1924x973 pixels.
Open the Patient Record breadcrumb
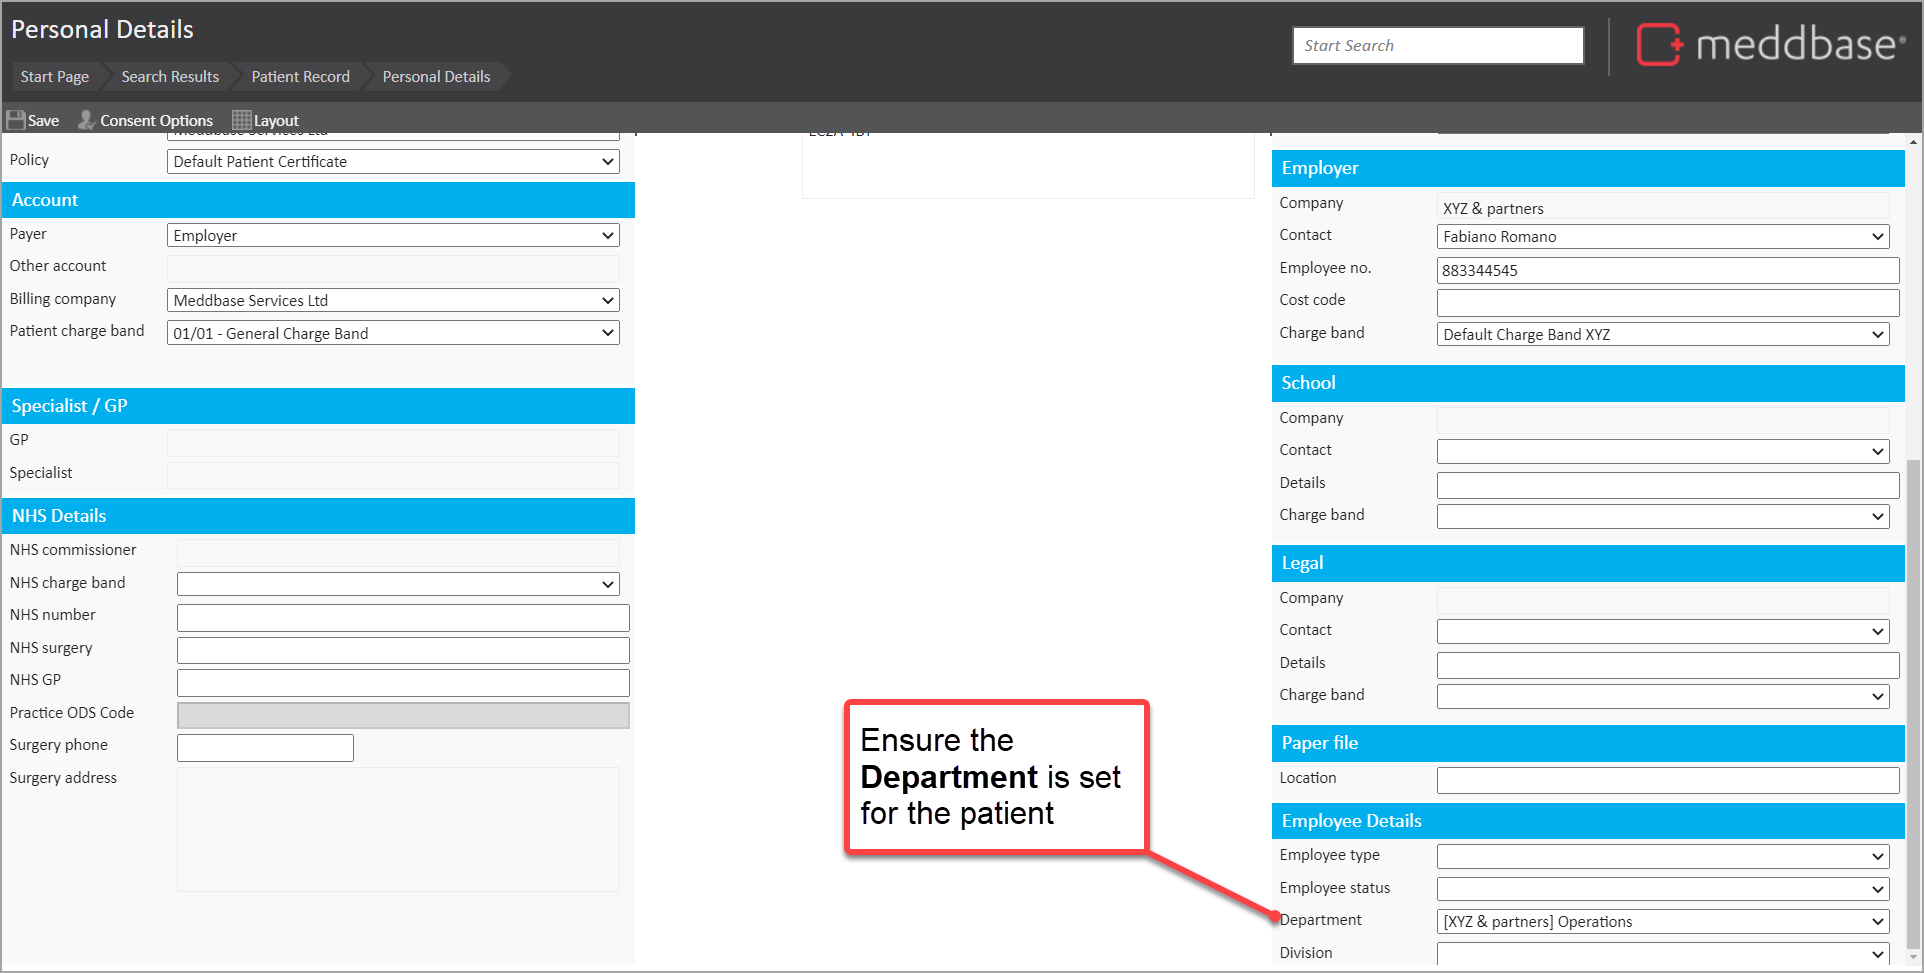tap(300, 77)
